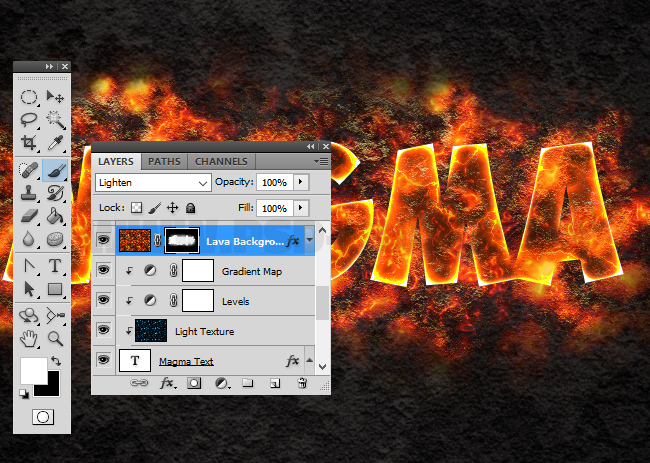650x463 pixels.
Task: Select the Eraser tool
Action: [29, 216]
